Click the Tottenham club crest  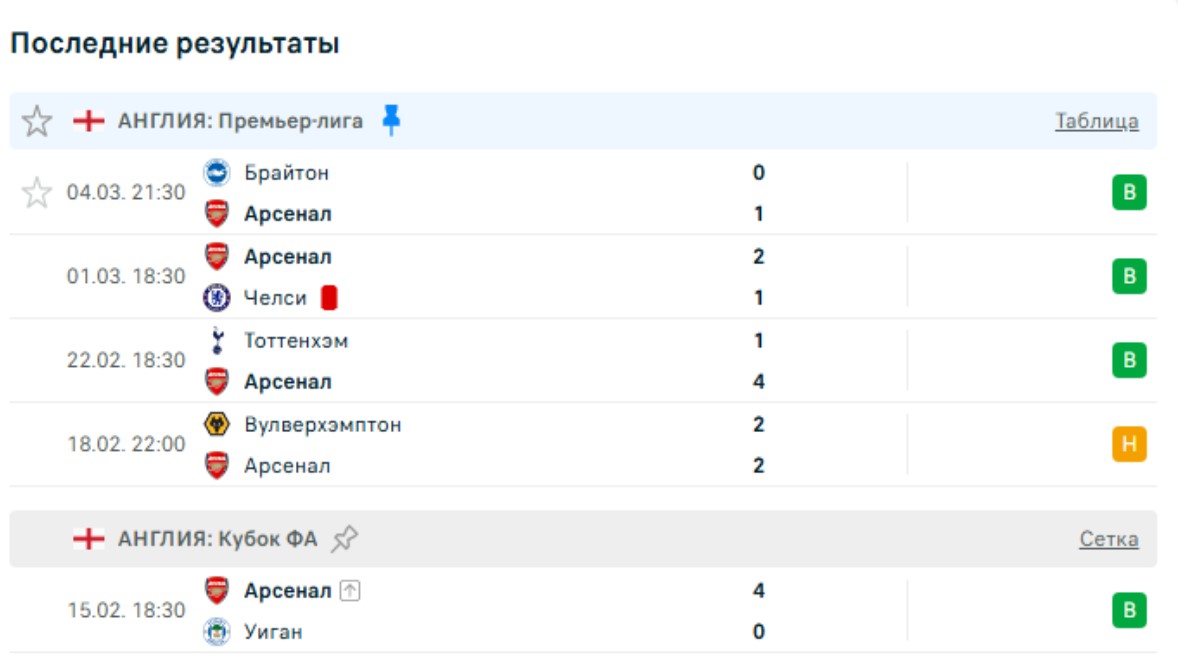point(216,341)
